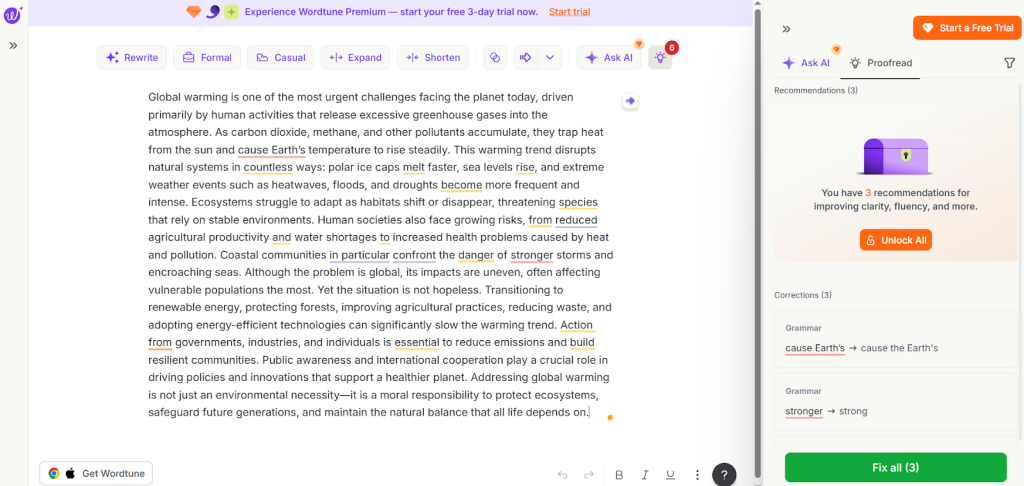Start trial link in top banner
Screen dimensions: 1024x486
(569, 12)
